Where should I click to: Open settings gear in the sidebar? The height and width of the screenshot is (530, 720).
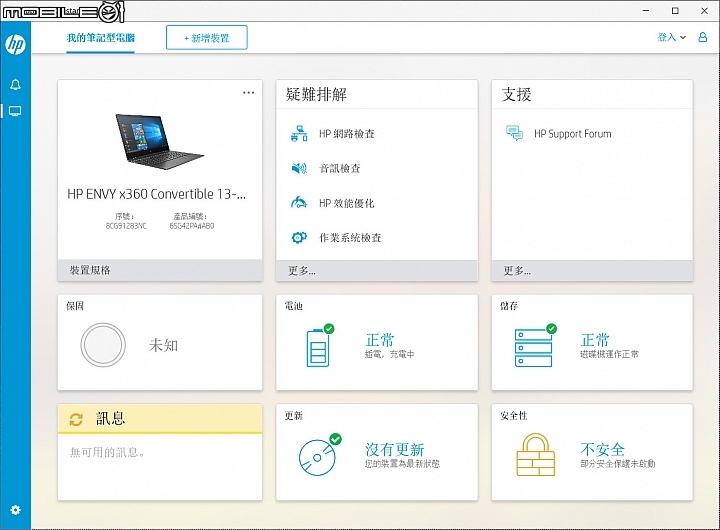[15, 510]
